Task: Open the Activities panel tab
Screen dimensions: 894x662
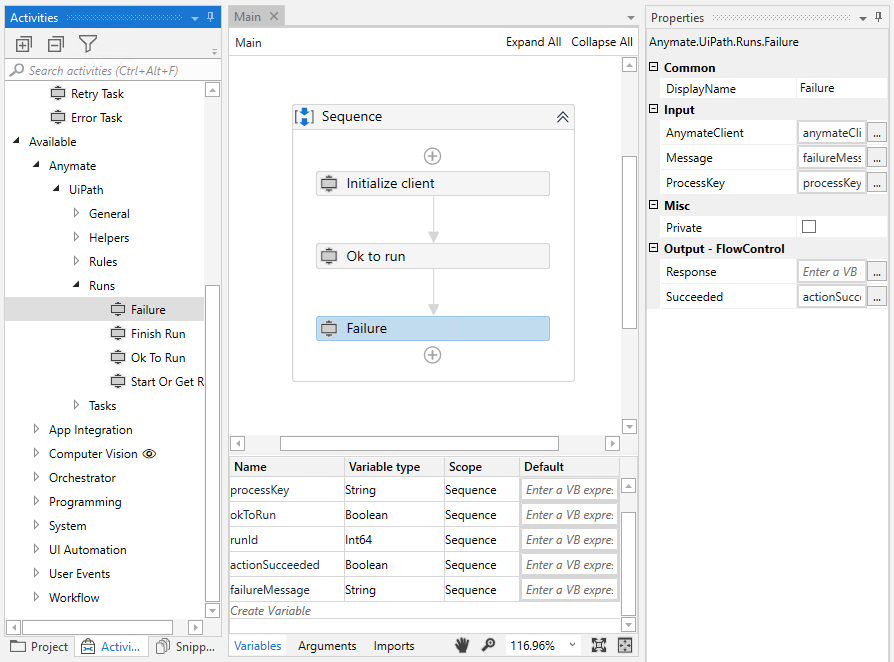Action: point(111,647)
